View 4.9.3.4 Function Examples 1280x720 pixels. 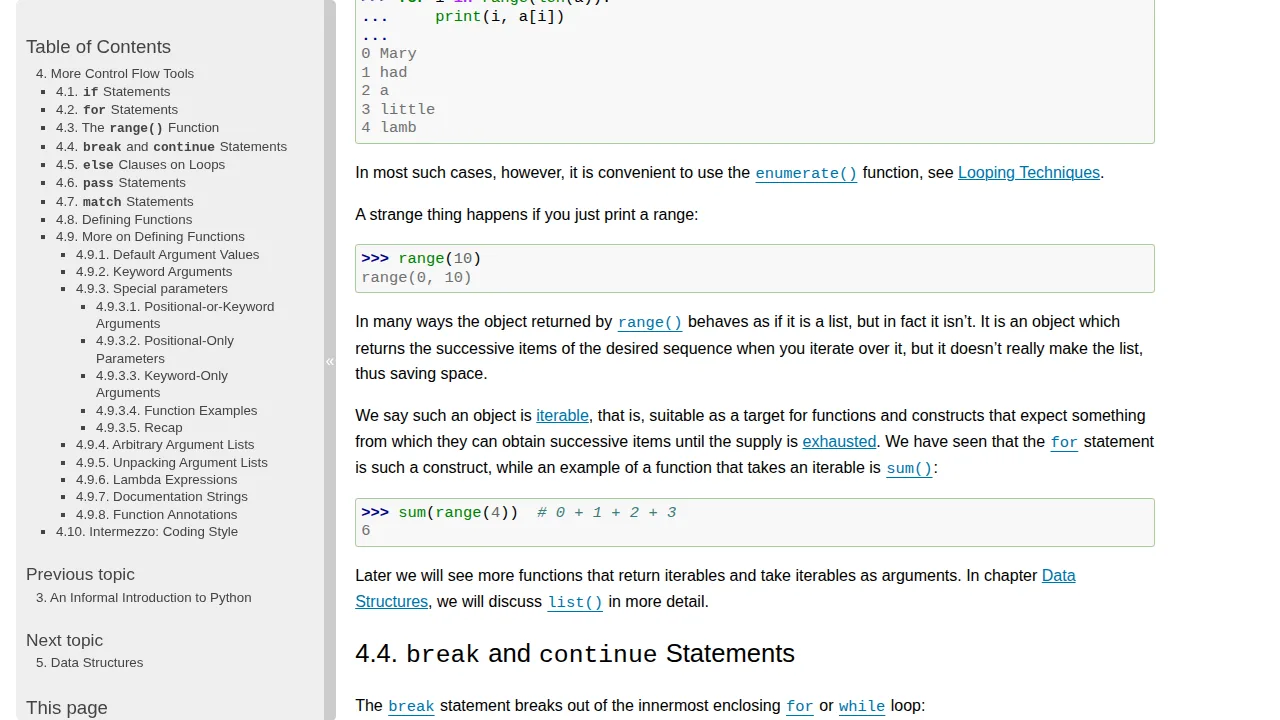176,411
